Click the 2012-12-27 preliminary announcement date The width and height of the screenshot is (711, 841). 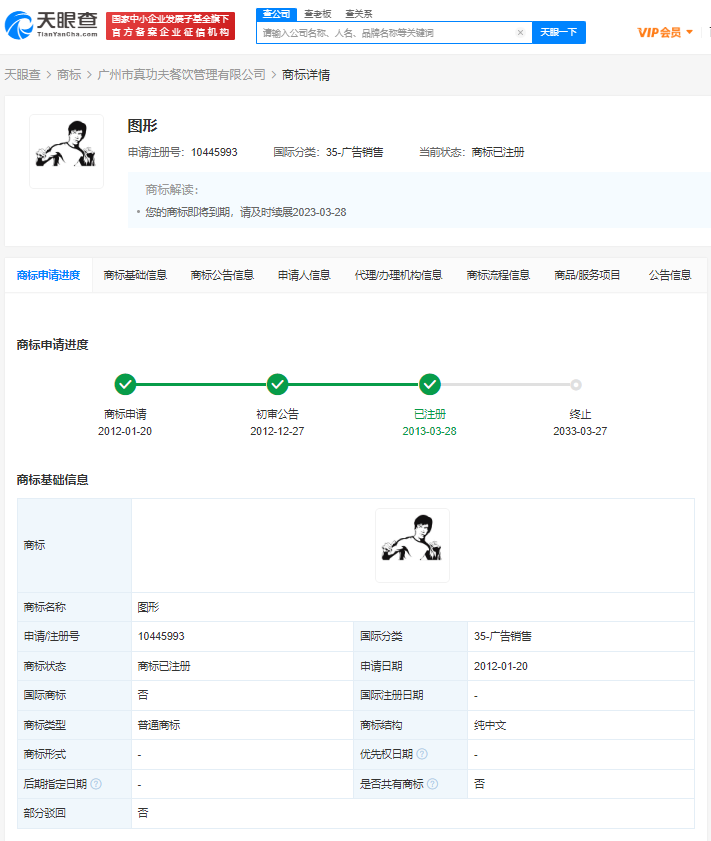pos(277,431)
